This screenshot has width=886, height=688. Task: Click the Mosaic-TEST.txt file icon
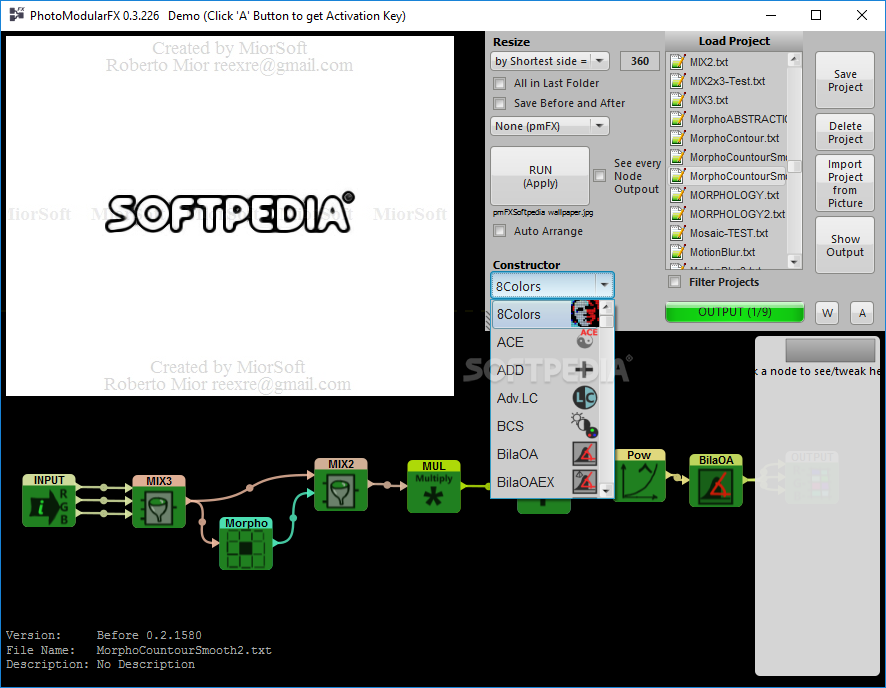click(x=677, y=232)
